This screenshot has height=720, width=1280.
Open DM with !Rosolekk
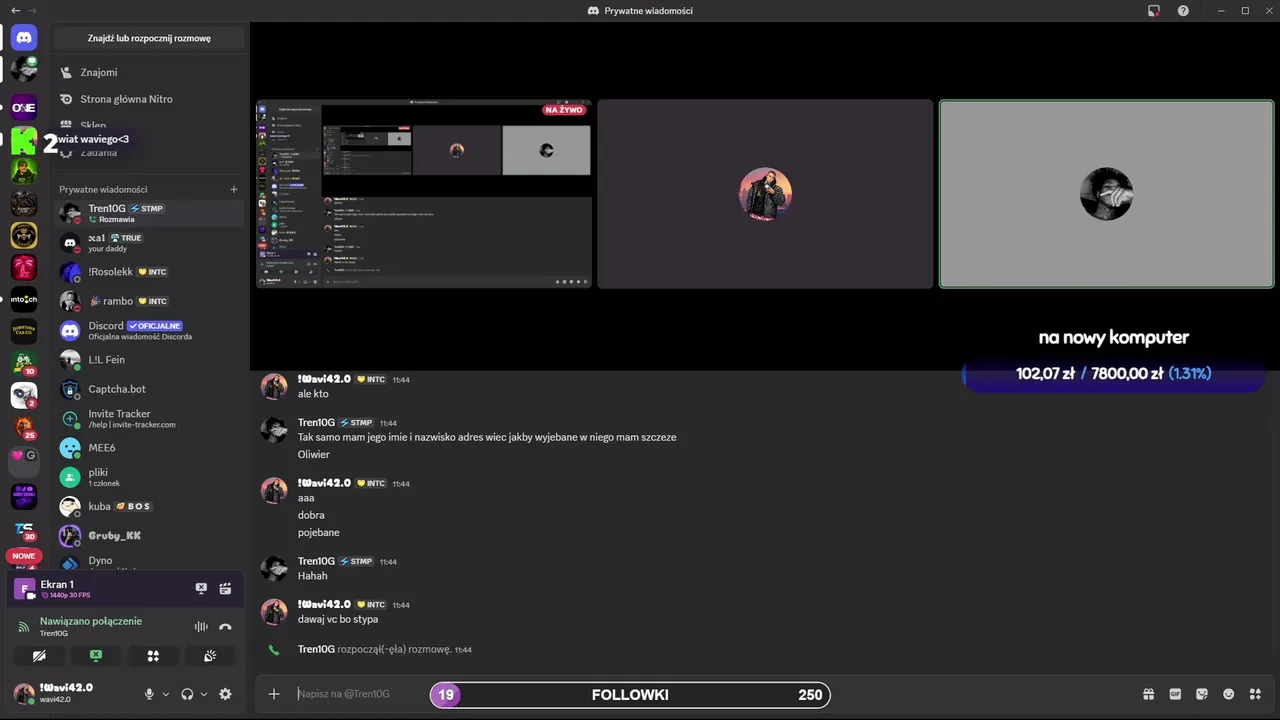[x=148, y=272]
